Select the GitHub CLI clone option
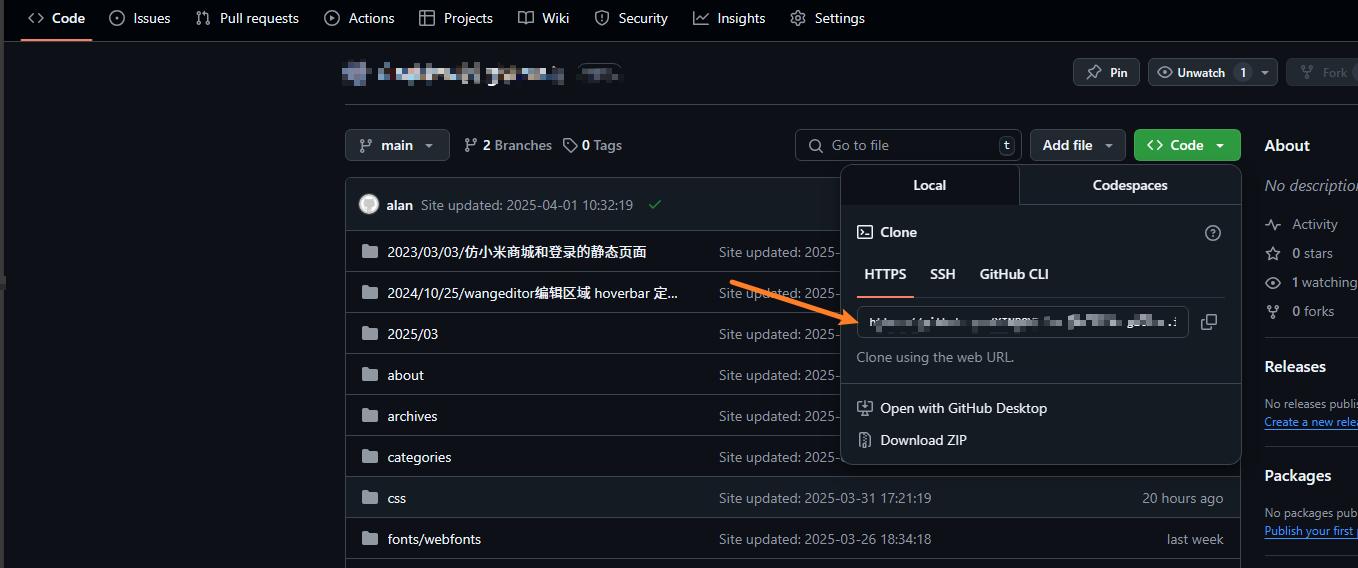This screenshot has height=568, width=1358. tap(1014, 274)
